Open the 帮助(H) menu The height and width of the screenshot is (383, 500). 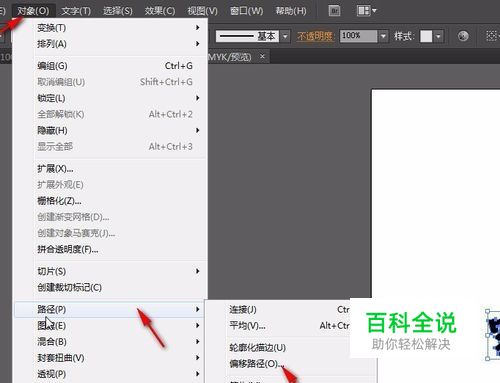(x=291, y=11)
